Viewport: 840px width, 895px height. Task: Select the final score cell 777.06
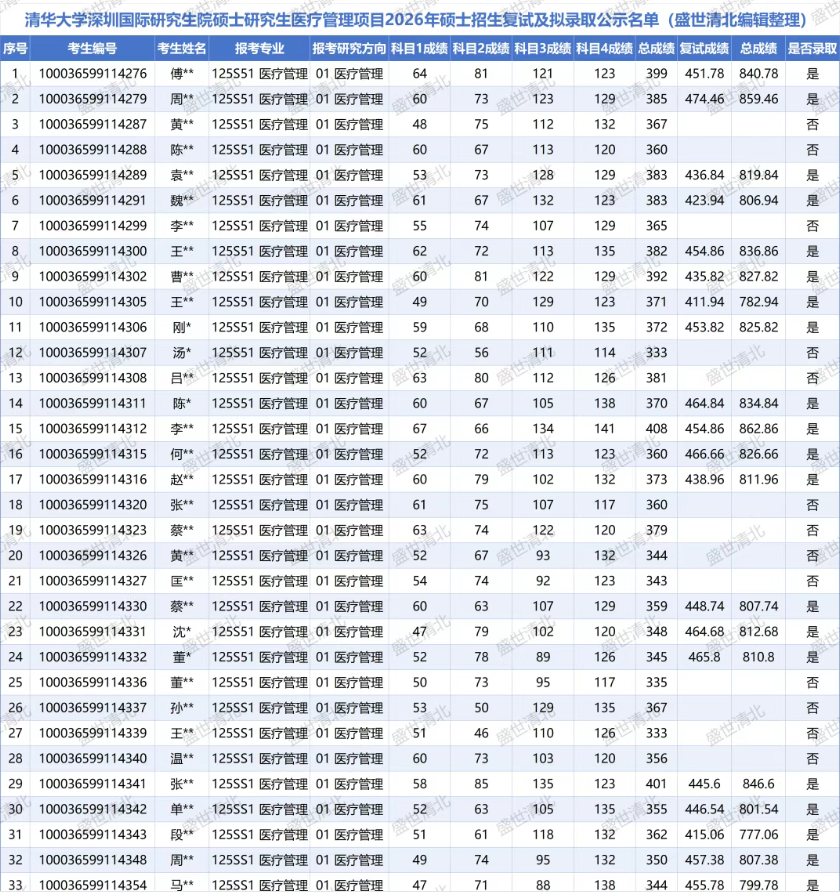(759, 834)
